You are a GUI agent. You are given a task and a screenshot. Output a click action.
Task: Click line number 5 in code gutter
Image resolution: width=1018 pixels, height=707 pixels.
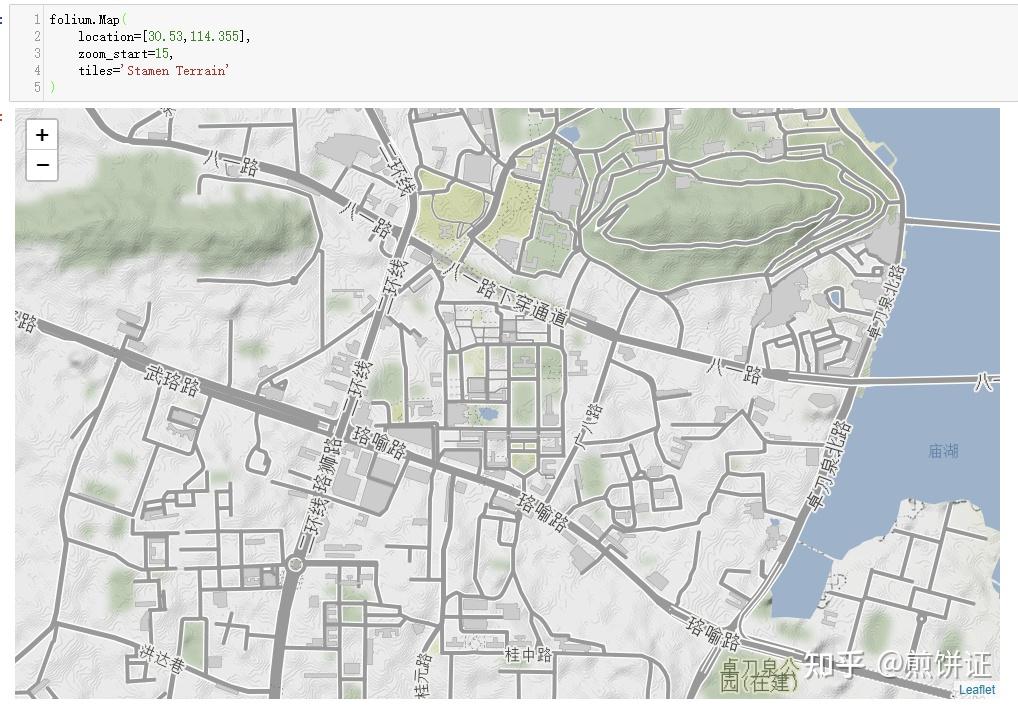click(38, 87)
